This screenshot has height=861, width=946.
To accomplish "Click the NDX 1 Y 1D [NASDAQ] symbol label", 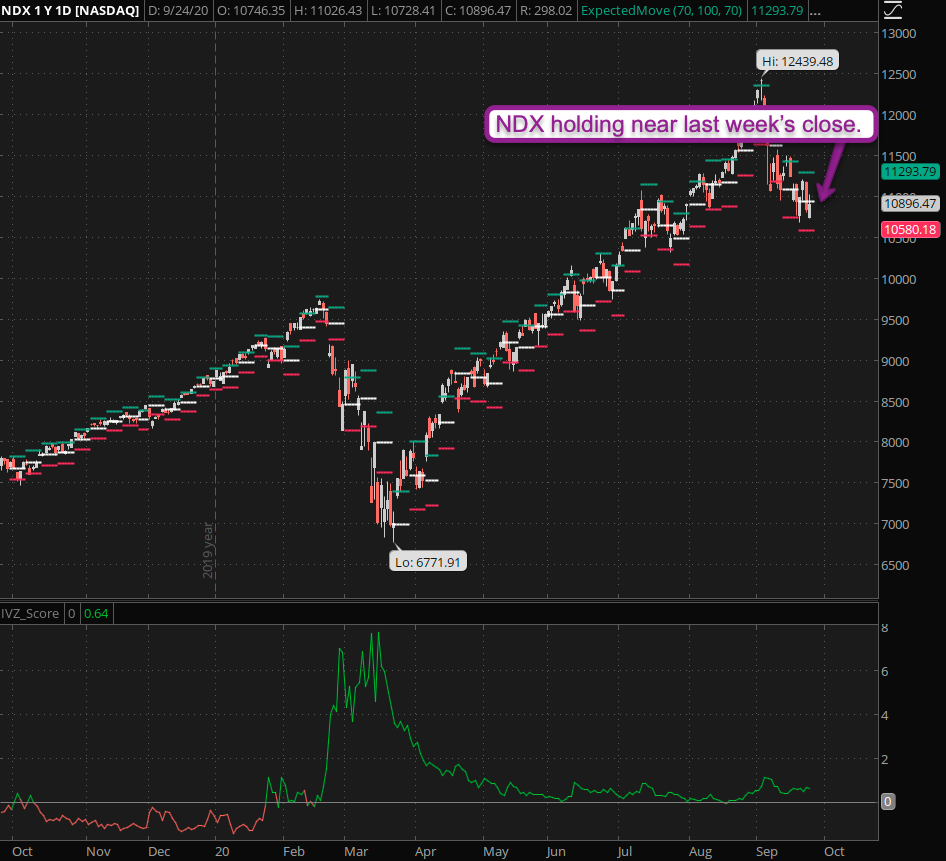I will click(x=70, y=11).
